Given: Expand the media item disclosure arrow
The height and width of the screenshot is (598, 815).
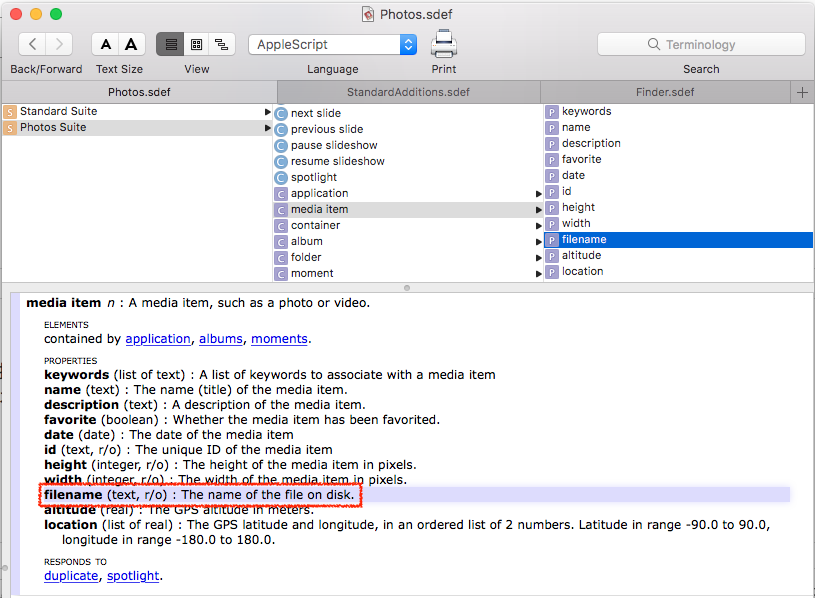Looking at the screenshot, I should (x=538, y=210).
